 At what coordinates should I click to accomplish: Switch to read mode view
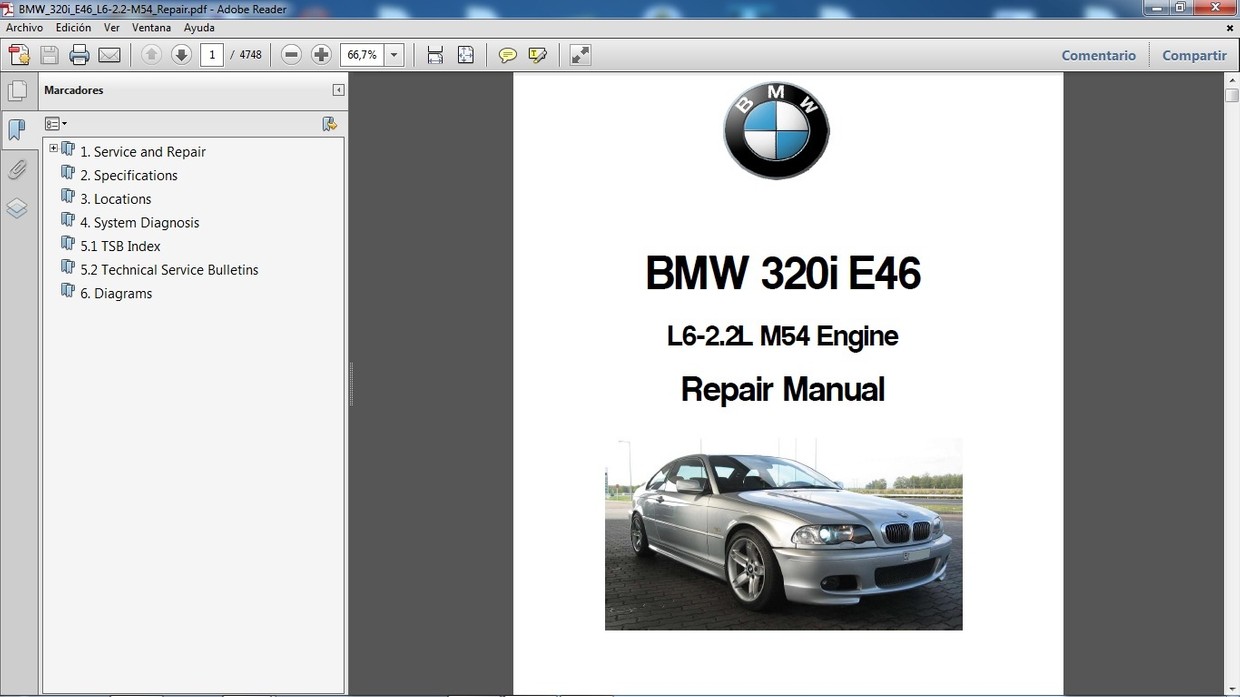(580, 55)
